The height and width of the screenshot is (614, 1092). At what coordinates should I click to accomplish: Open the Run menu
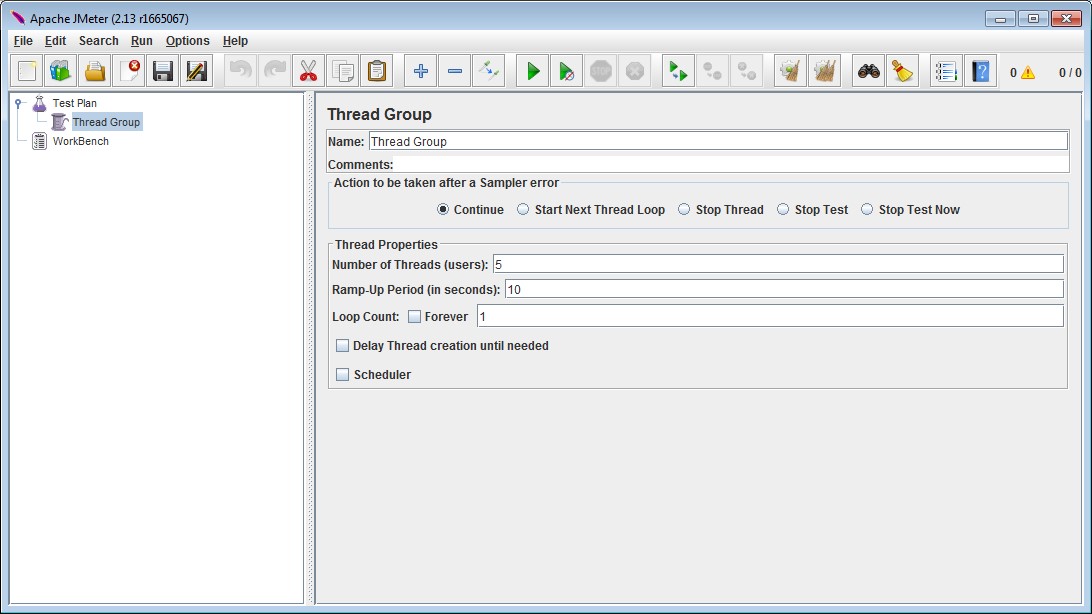[141, 41]
